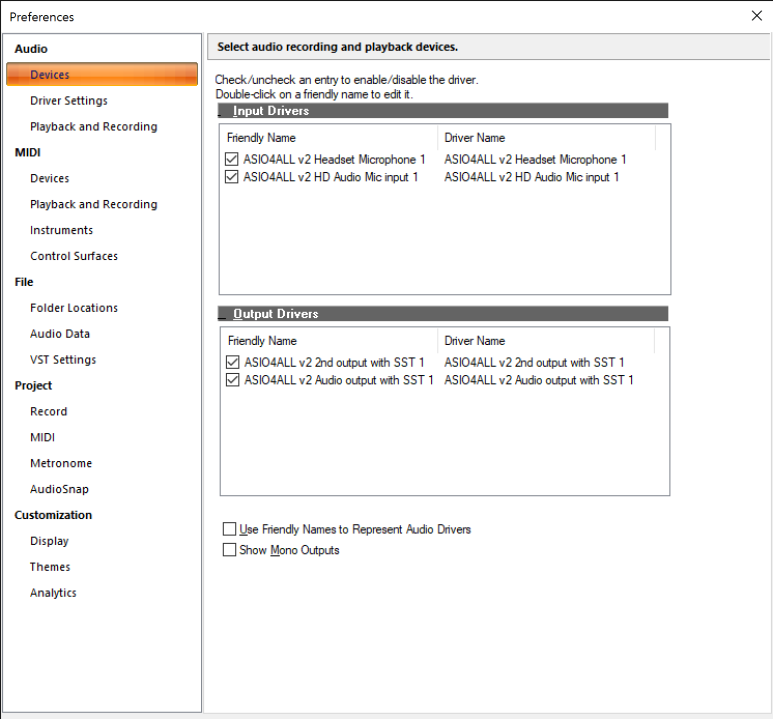Click friendly name ASIO4ALL v2 HD Audio Mic input 1

point(331,177)
